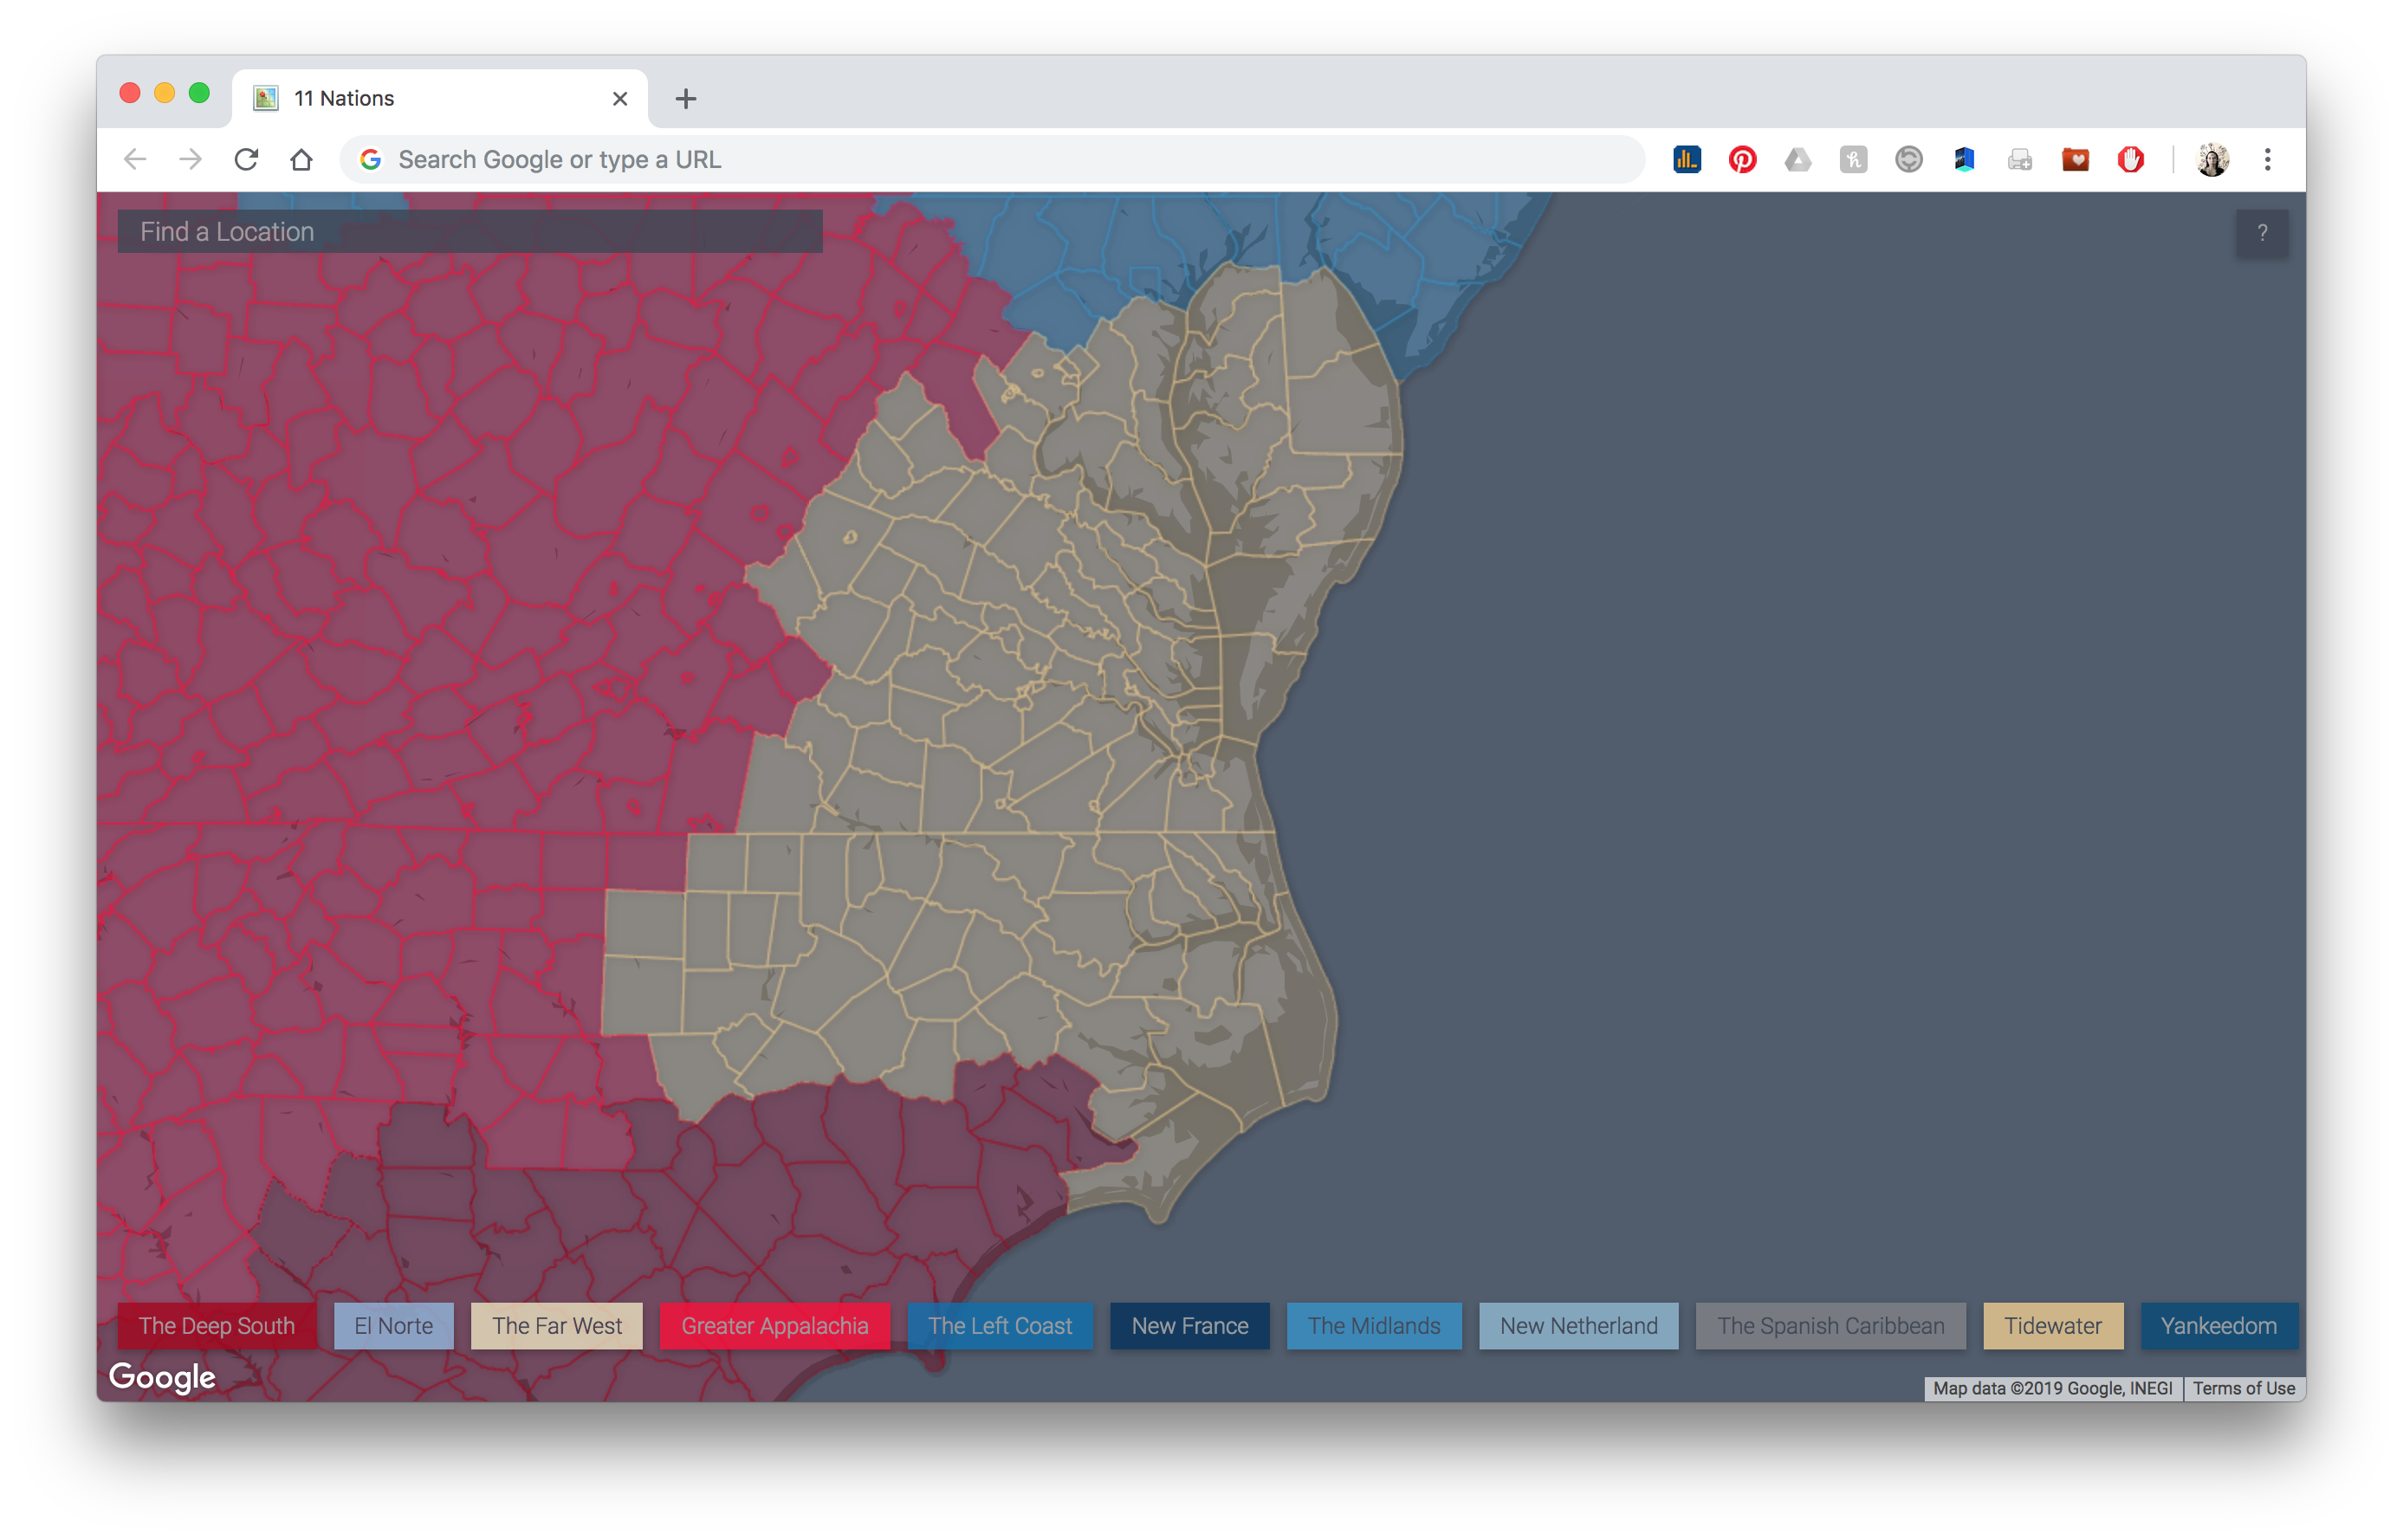
Task: Toggle the Tidewater legend filter
Action: pos(2052,1326)
